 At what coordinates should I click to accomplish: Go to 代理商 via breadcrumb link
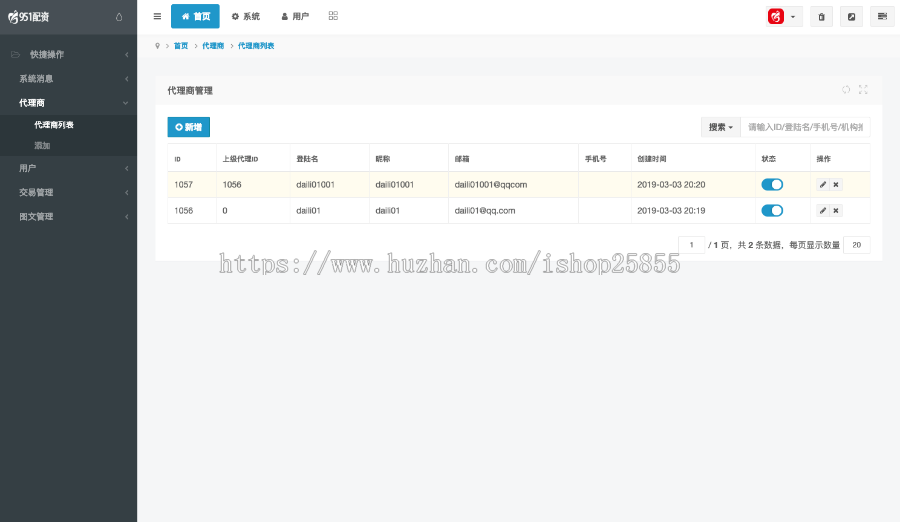213,46
